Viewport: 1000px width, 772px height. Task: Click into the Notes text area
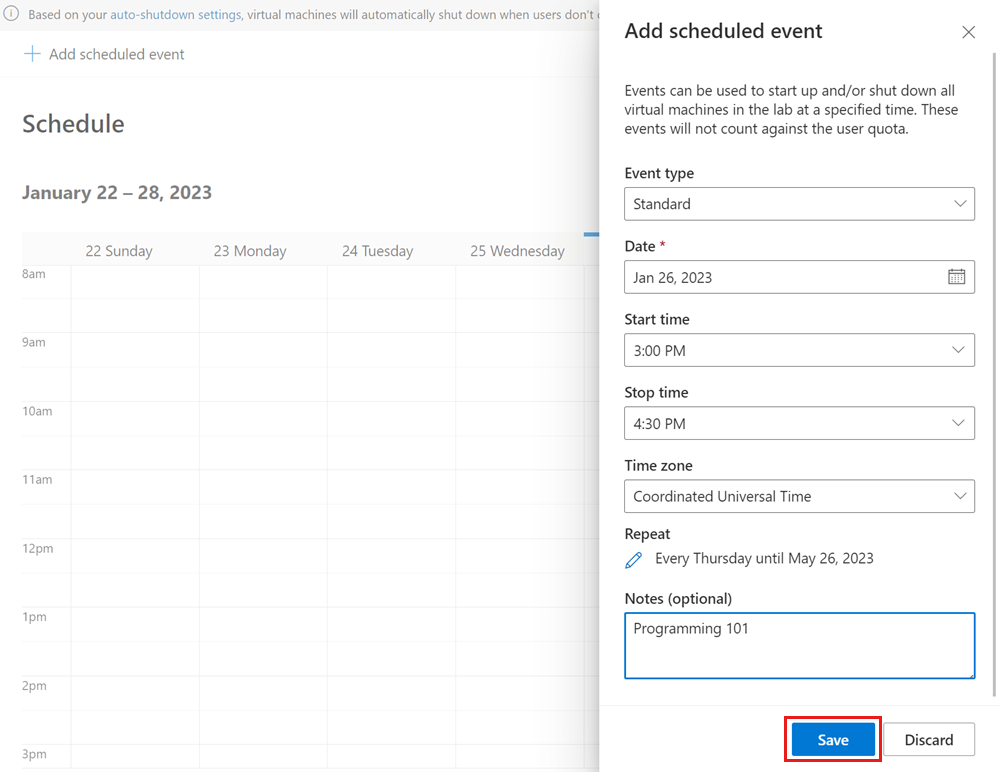[799, 646]
